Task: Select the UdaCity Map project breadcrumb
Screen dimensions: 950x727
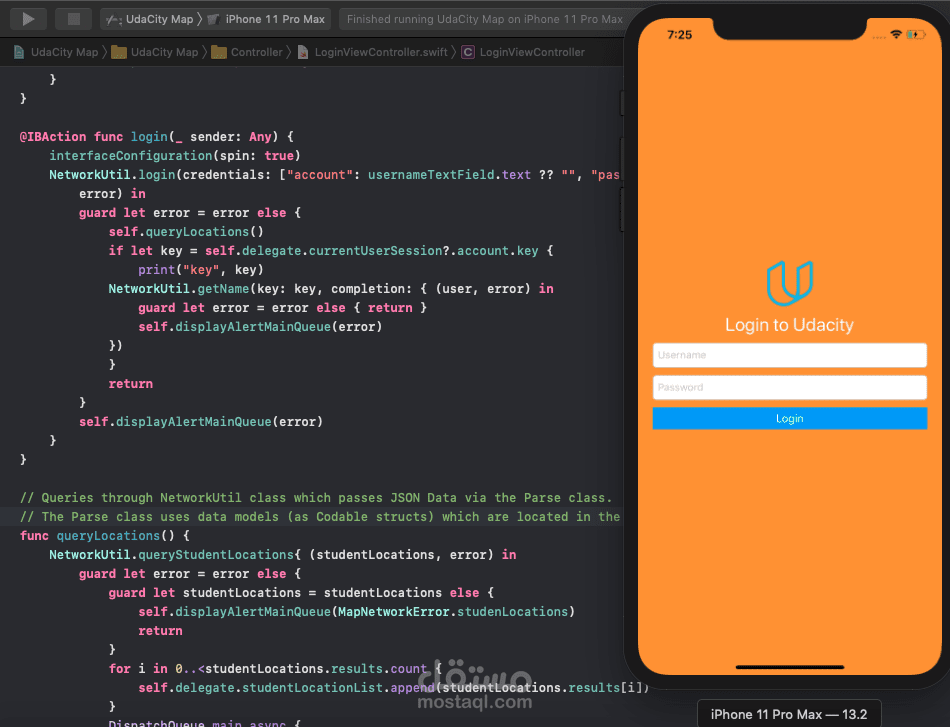Action: pyautogui.click(x=56, y=52)
